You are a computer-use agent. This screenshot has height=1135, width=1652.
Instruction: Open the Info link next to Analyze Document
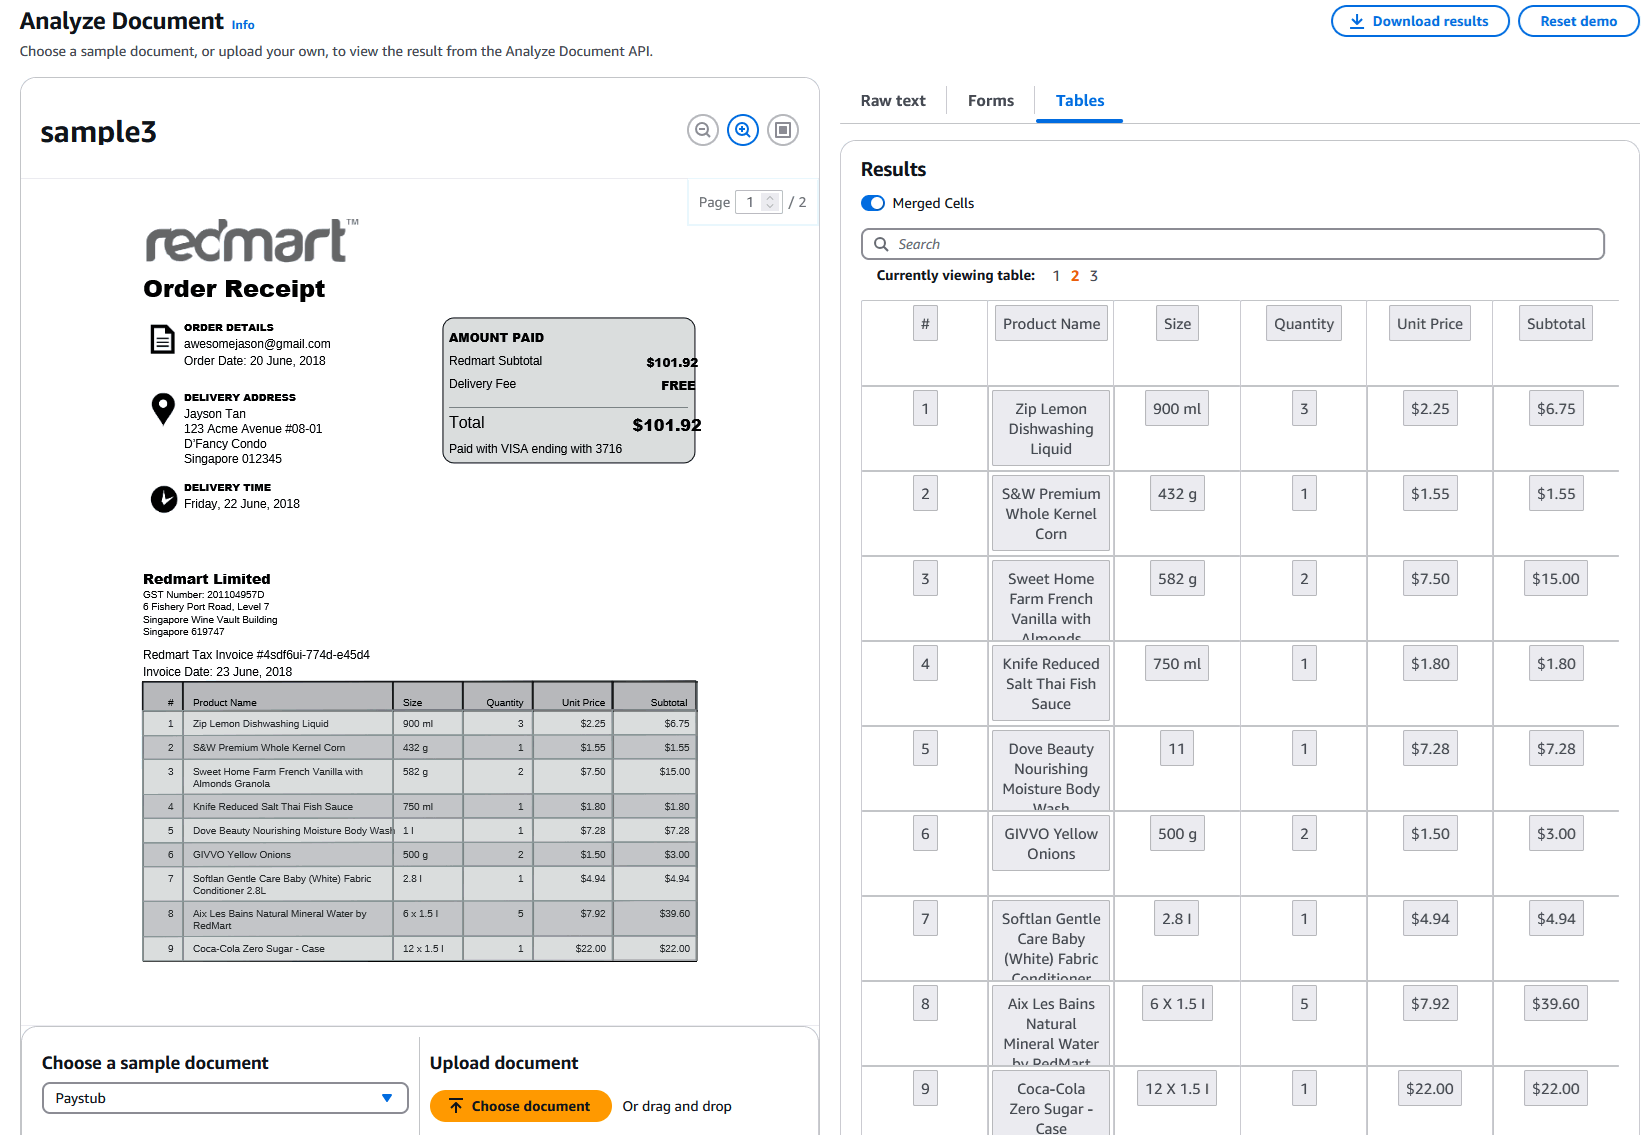tap(243, 25)
